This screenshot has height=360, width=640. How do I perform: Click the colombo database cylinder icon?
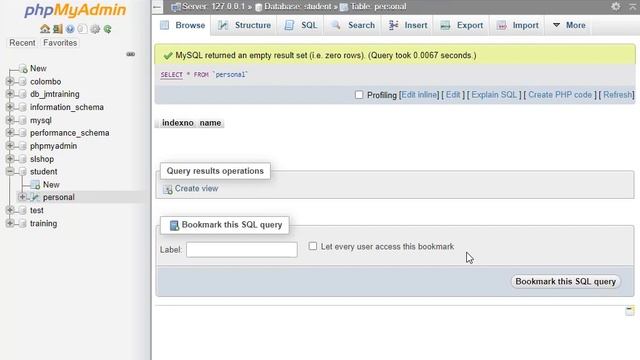(23, 81)
